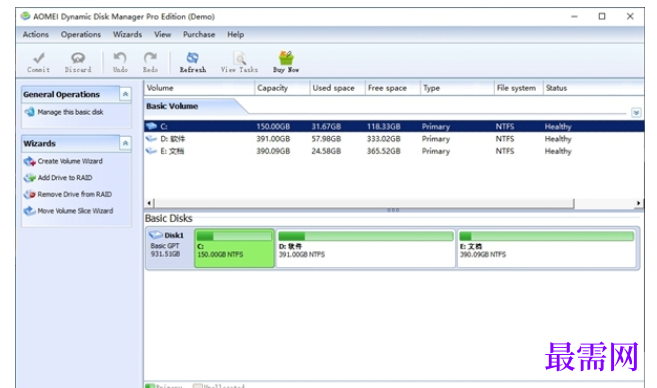Click the Remove Drive from RAID icon
The image size is (657, 388).
click(29, 194)
